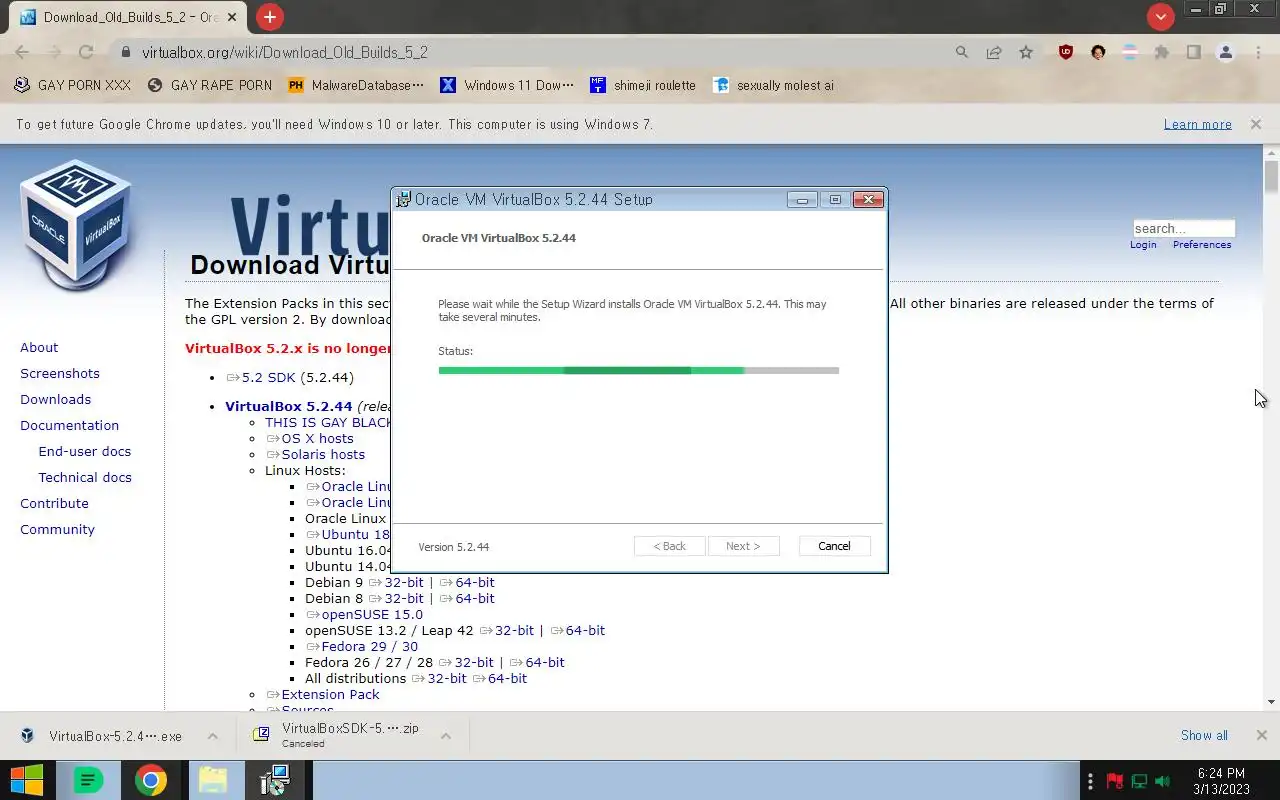This screenshot has height=800, width=1280.
Task: Open End-user docs in the sidebar
Action: coord(85,451)
